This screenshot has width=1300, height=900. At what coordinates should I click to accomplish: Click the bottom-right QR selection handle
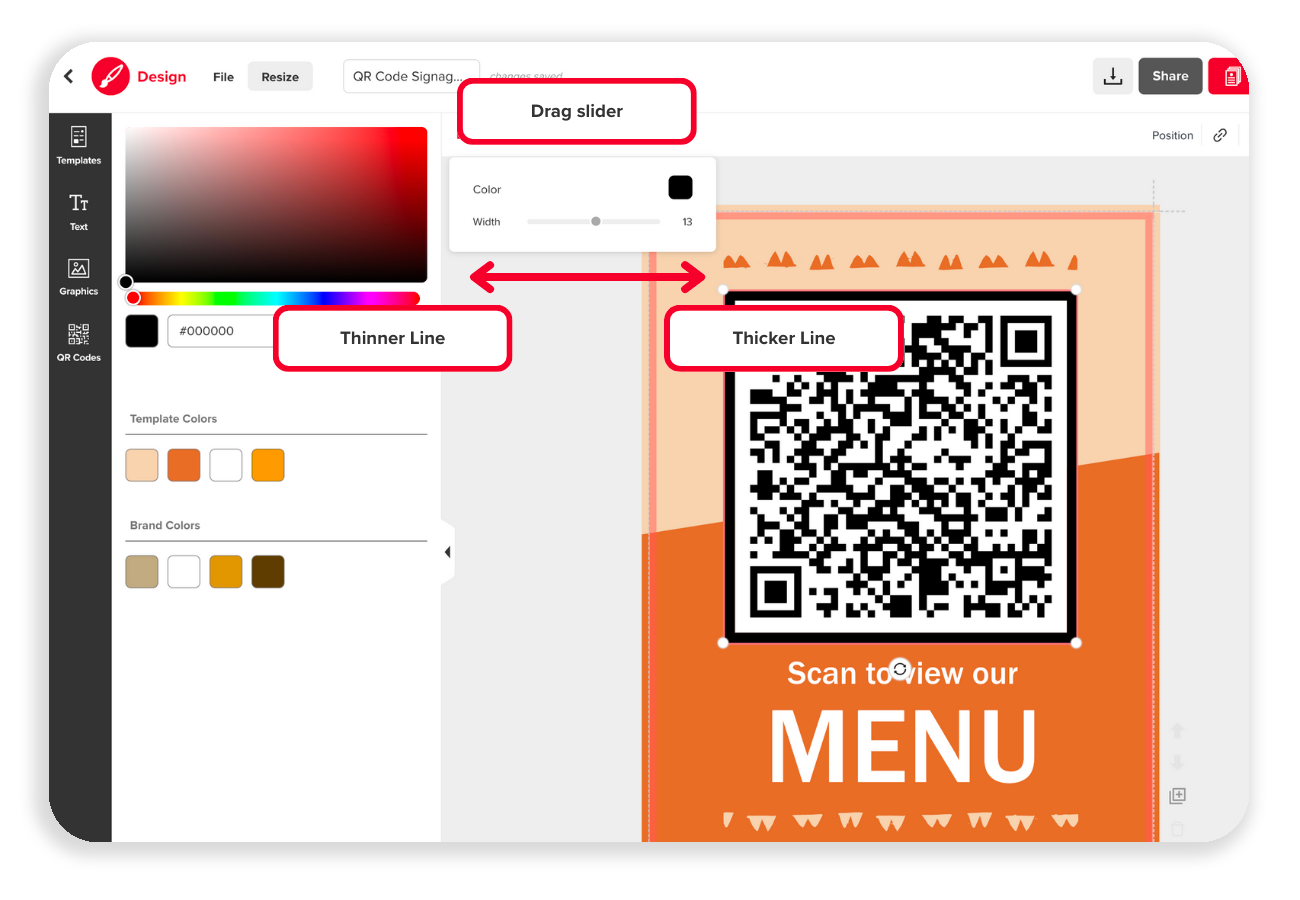[1077, 643]
